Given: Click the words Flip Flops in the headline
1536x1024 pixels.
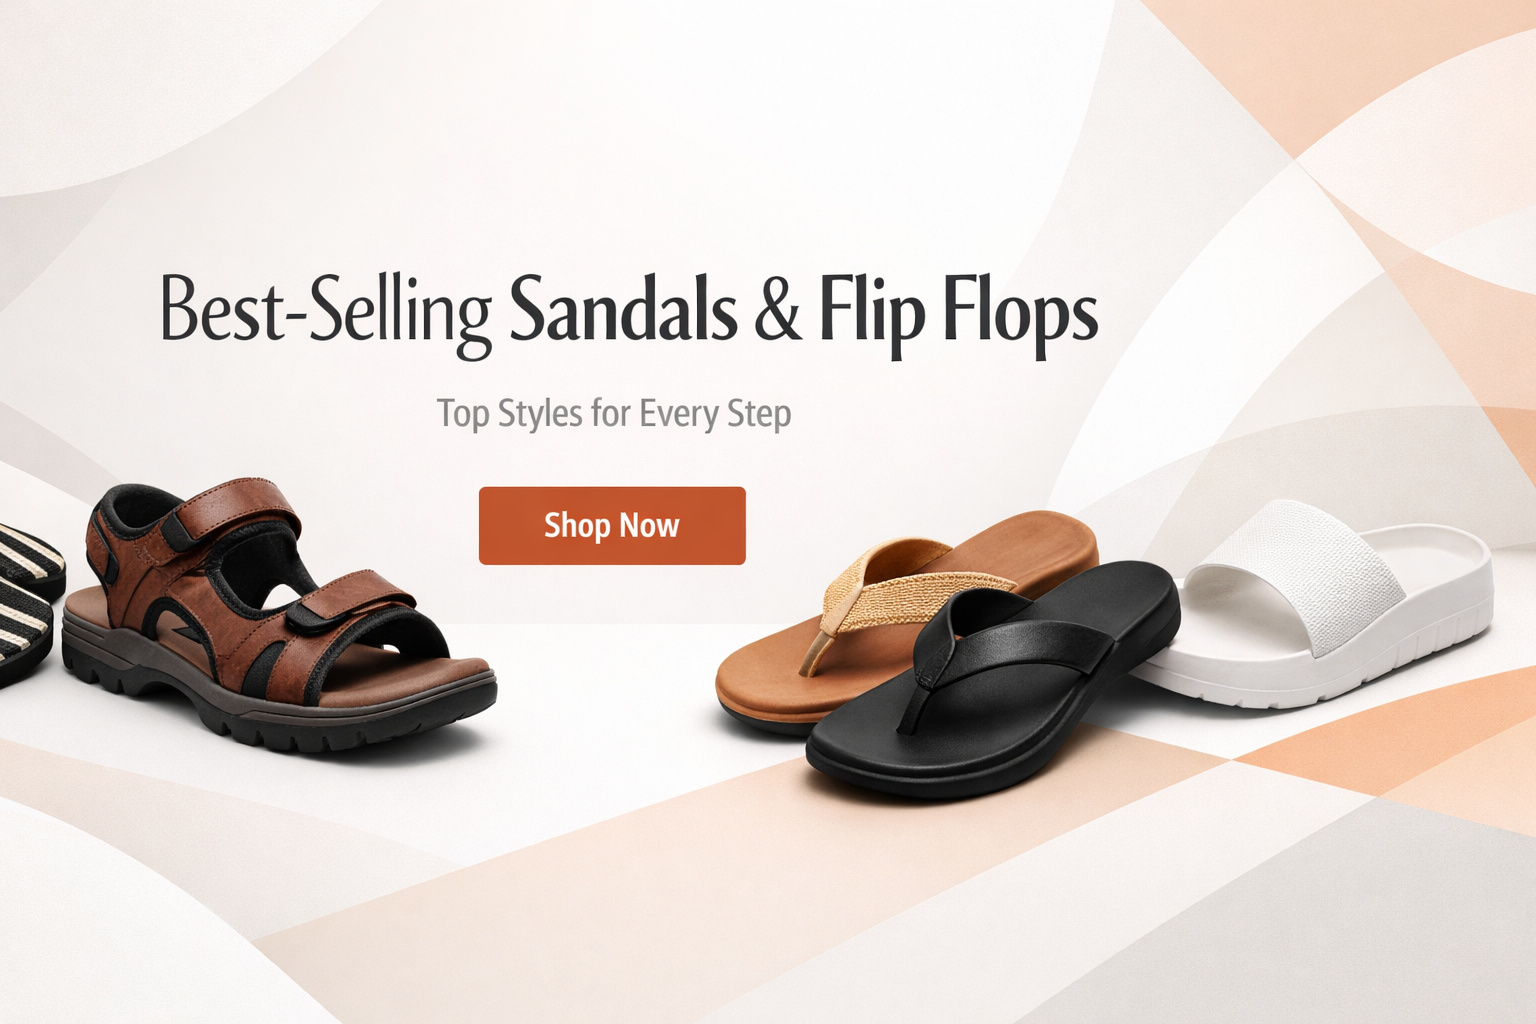Looking at the screenshot, I should click(x=959, y=314).
